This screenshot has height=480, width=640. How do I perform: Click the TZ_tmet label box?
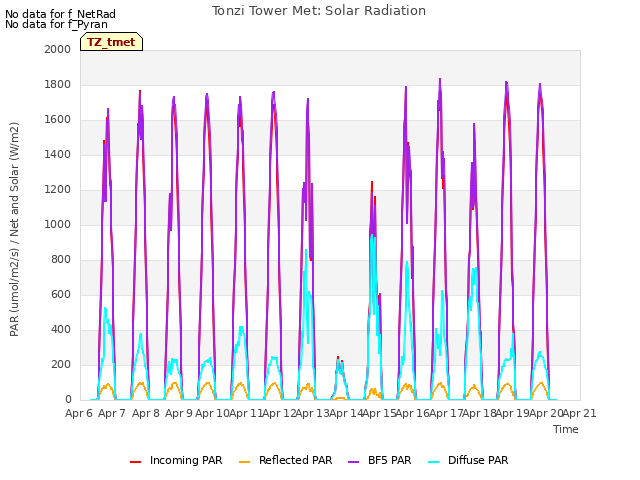[111, 42]
